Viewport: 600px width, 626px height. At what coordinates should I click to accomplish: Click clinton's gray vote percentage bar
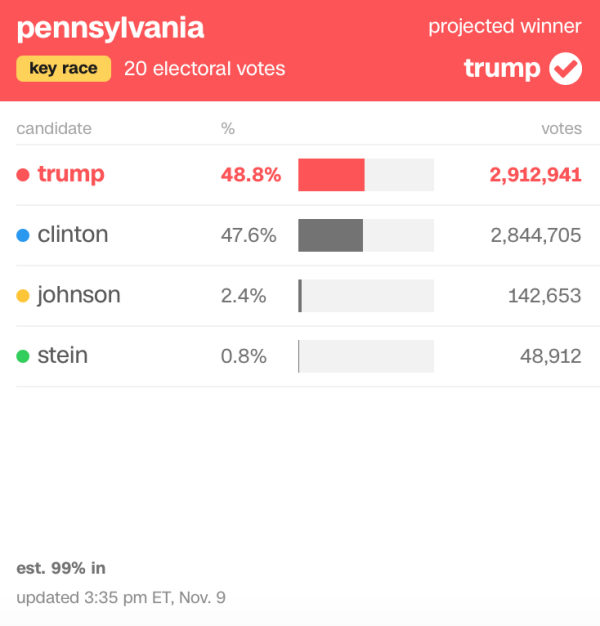pyautogui.click(x=331, y=235)
